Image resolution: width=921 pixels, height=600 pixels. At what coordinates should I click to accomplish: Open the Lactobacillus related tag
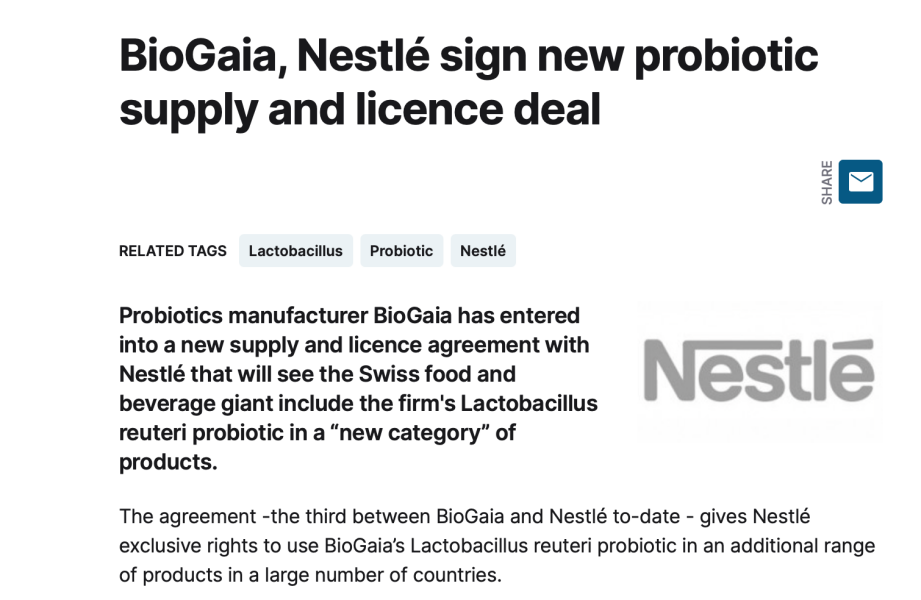point(296,251)
